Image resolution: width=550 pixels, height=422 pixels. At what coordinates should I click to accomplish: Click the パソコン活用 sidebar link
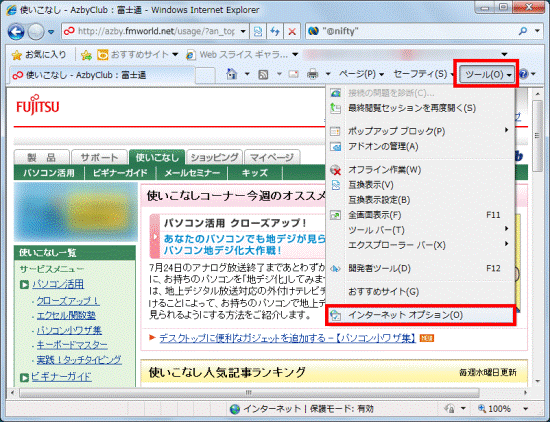[x=58, y=284]
